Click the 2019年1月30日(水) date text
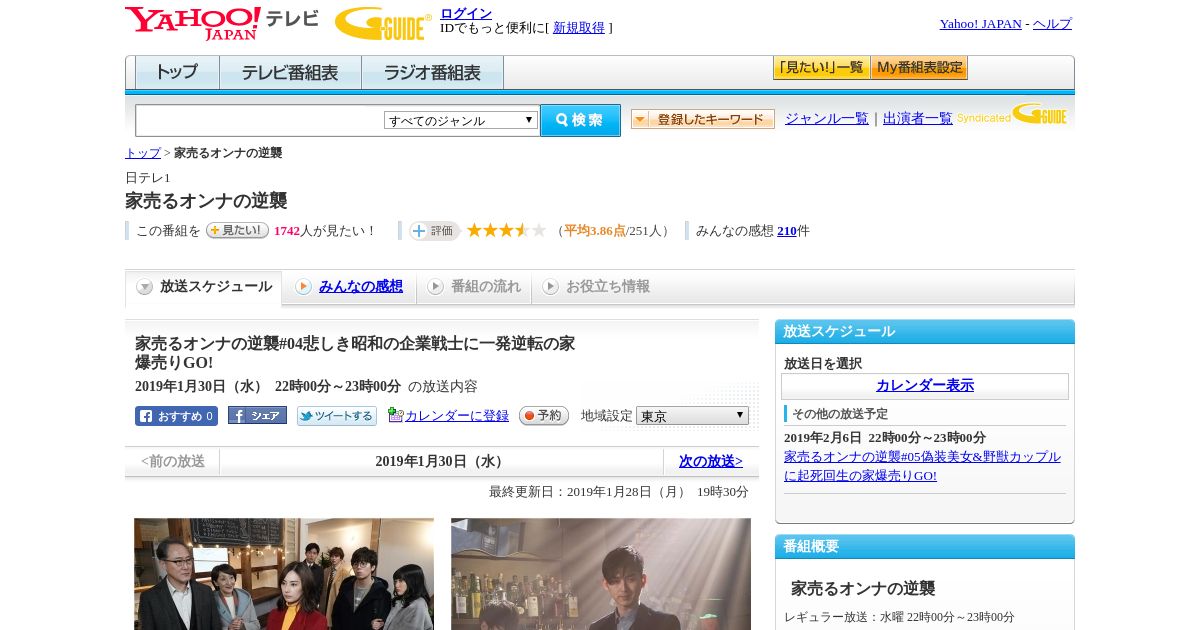1200x630 pixels. pyautogui.click(x=441, y=462)
